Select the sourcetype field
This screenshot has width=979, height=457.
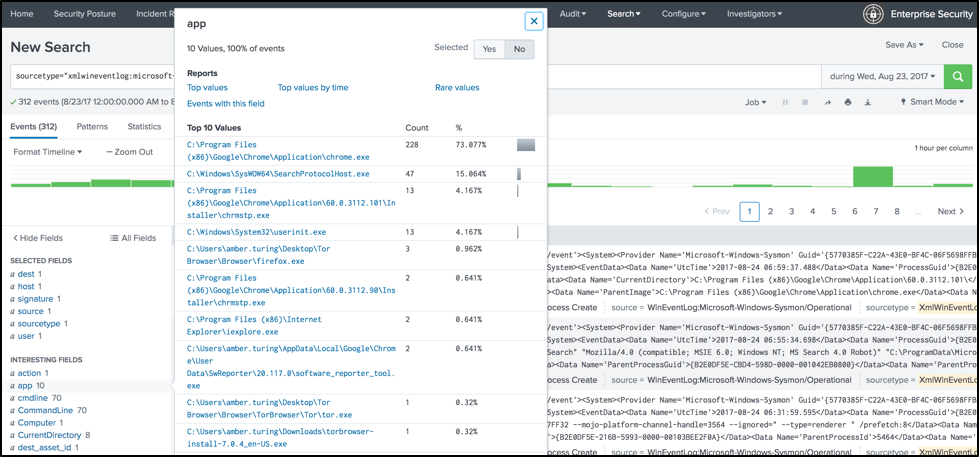tap(39, 323)
